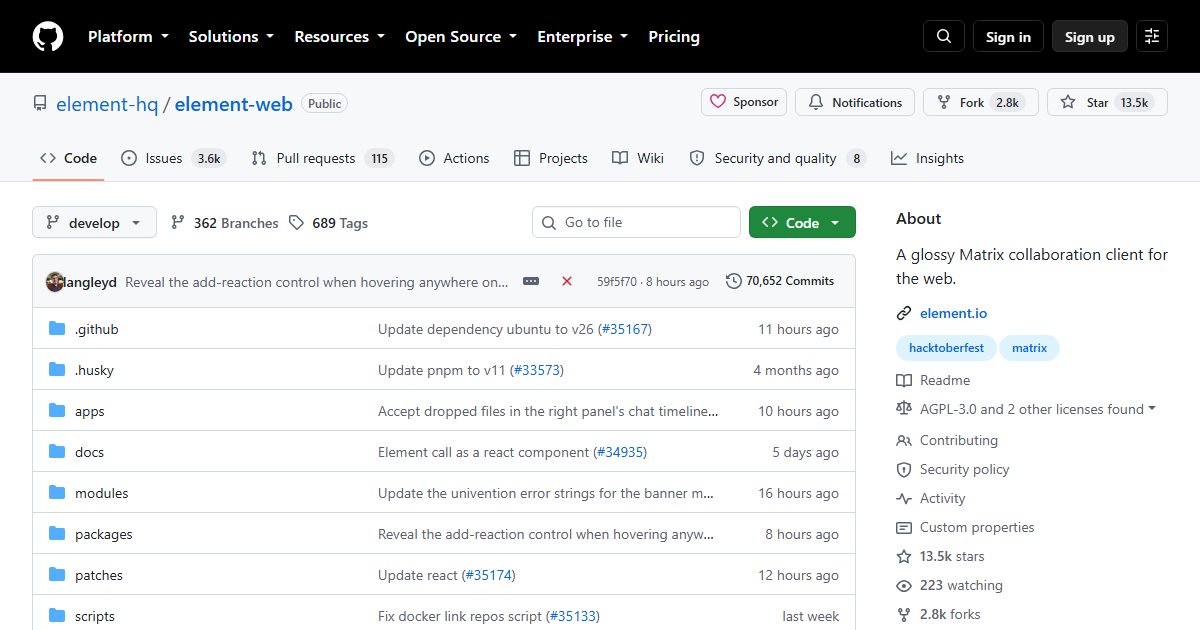Image resolution: width=1200 pixels, height=630 pixels.
Task: Open the green Code dropdown button
Action: click(802, 223)
